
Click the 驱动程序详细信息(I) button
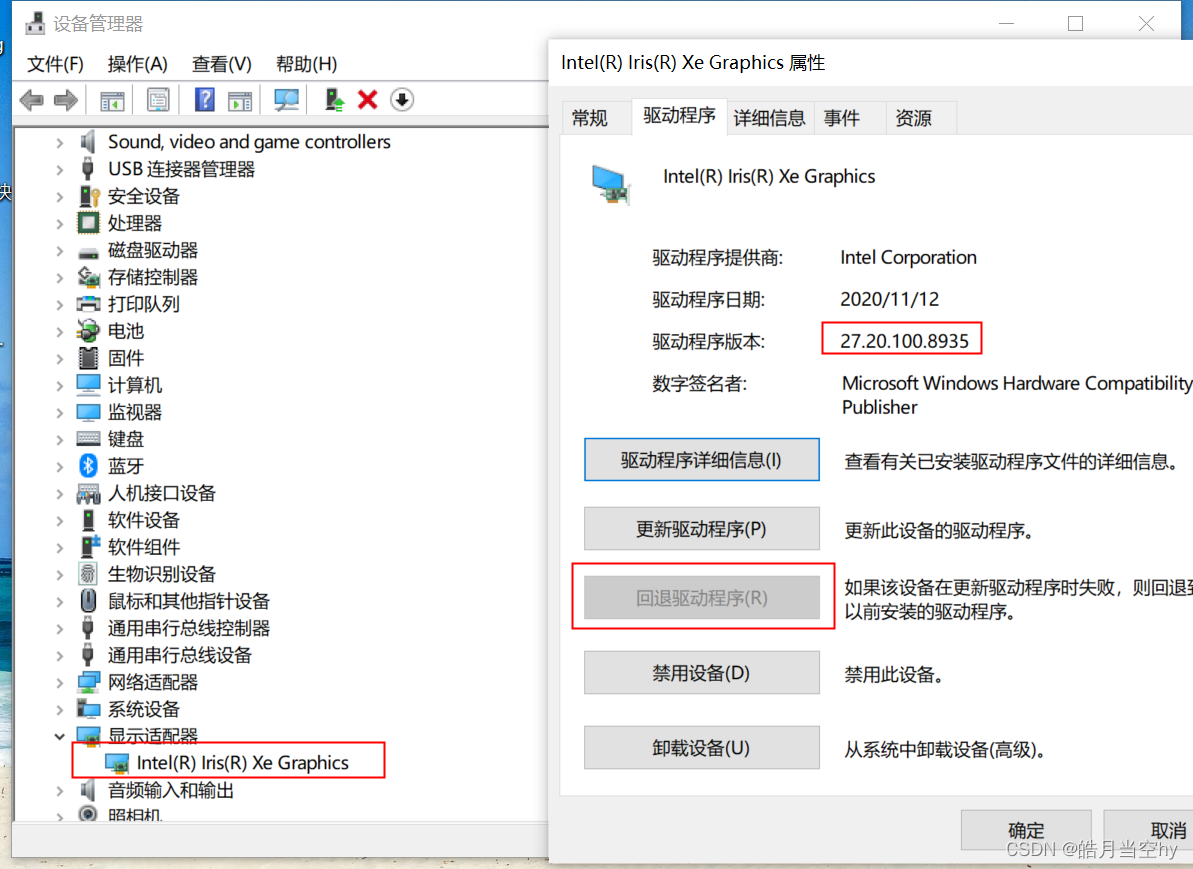click(701, 460)
